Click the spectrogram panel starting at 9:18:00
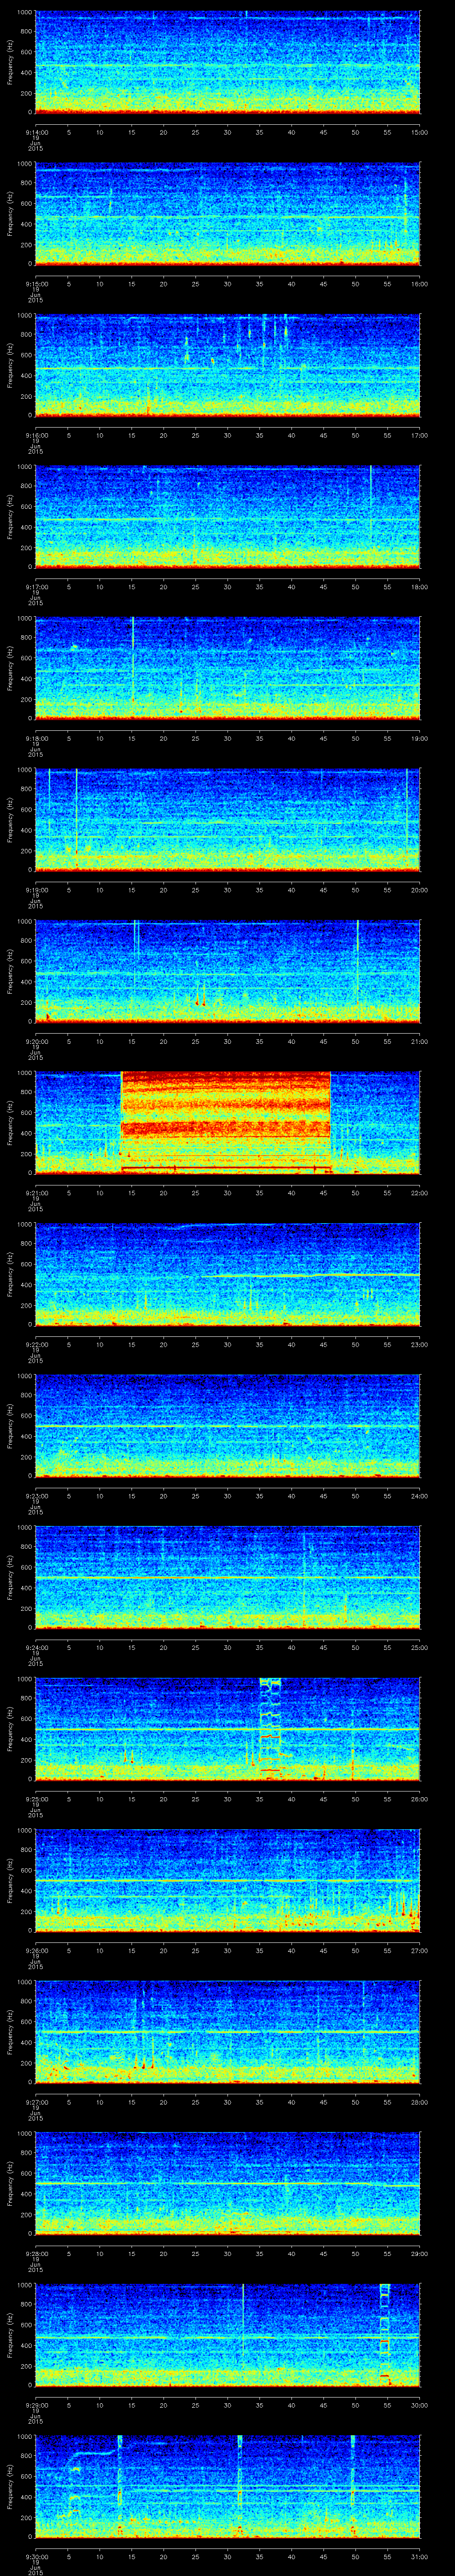Viewport: 455px width, 2576px height. (228, 669)
